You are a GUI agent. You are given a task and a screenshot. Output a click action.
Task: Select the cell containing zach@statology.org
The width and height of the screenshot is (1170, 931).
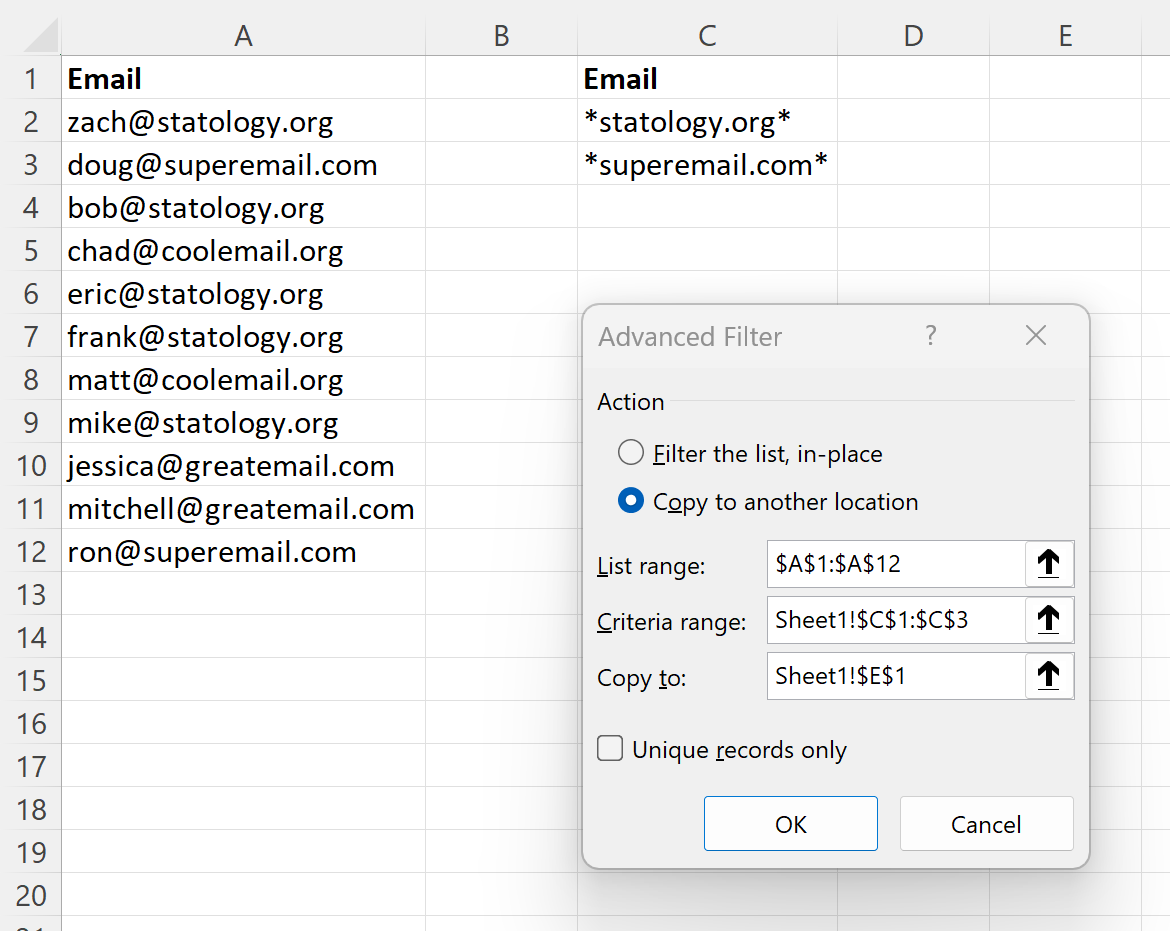coord(243,122)
